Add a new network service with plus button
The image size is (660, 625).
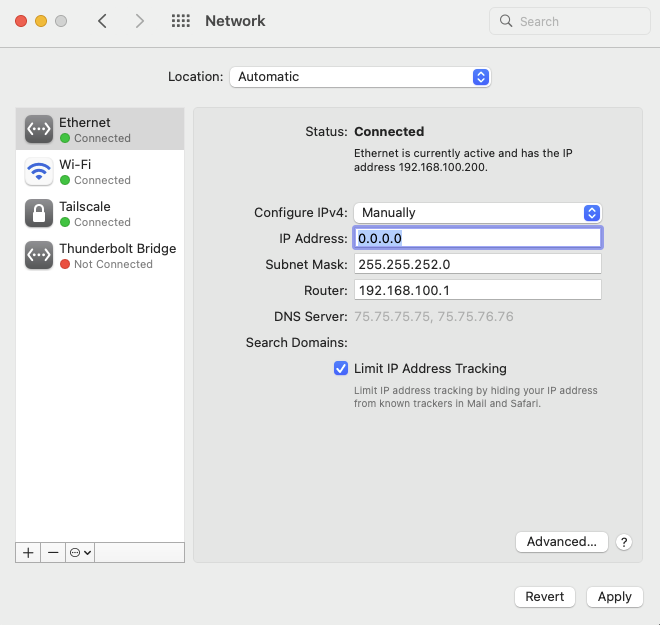coord(28,553)
